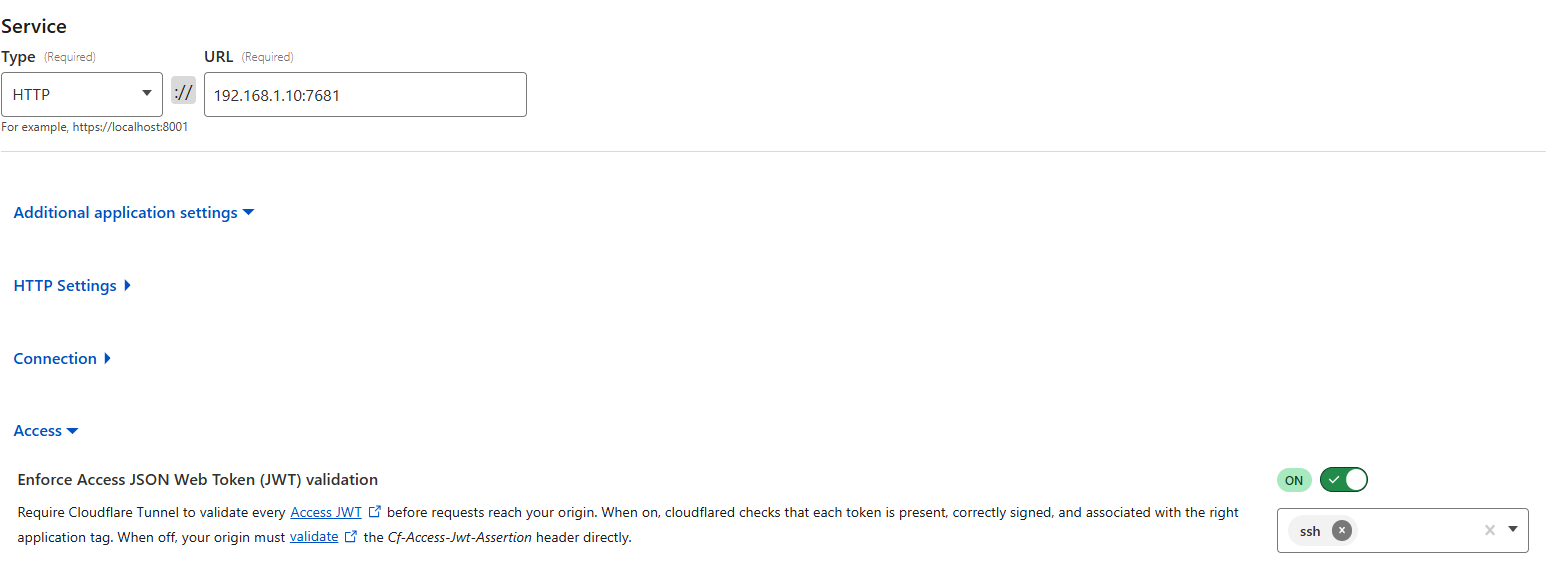
Task: Expand the Connection section
Action: click(x=62, y=359)
